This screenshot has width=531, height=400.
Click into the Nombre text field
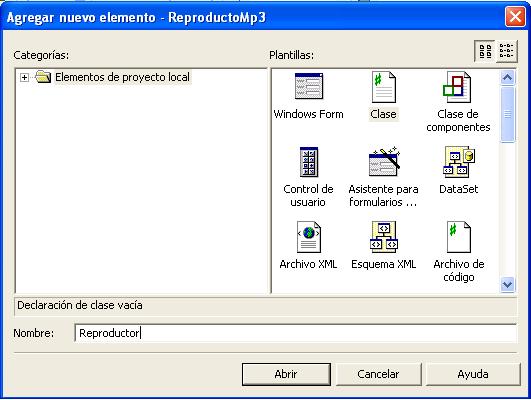296,333
